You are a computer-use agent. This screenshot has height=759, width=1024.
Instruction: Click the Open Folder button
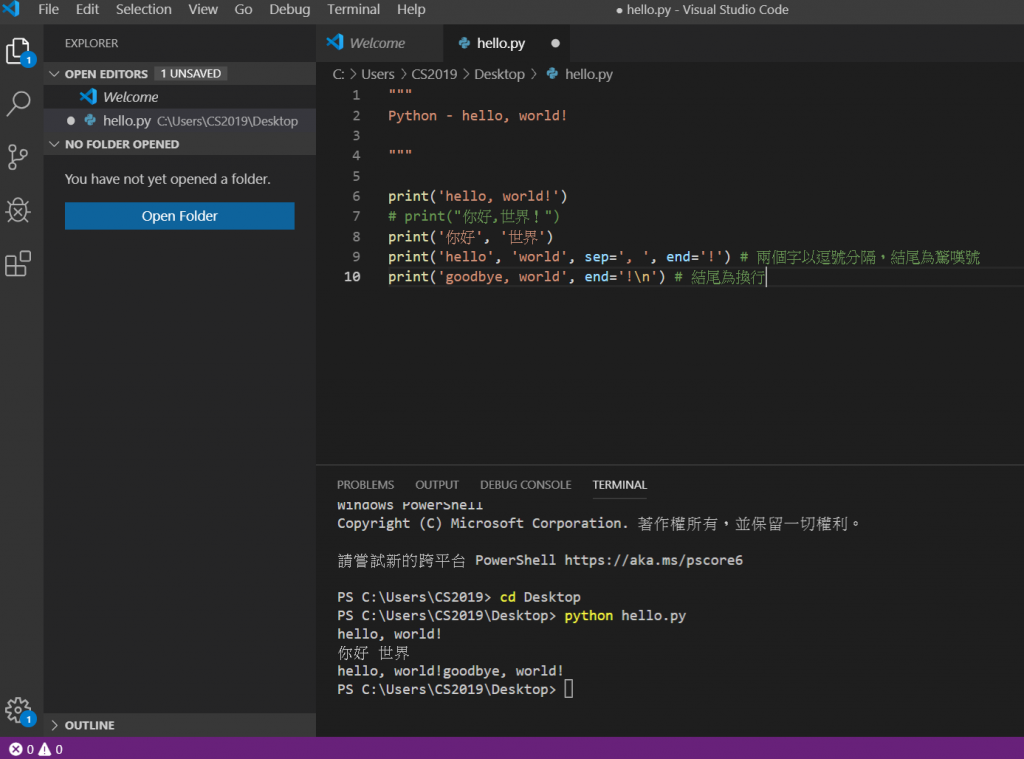(180, 216)
